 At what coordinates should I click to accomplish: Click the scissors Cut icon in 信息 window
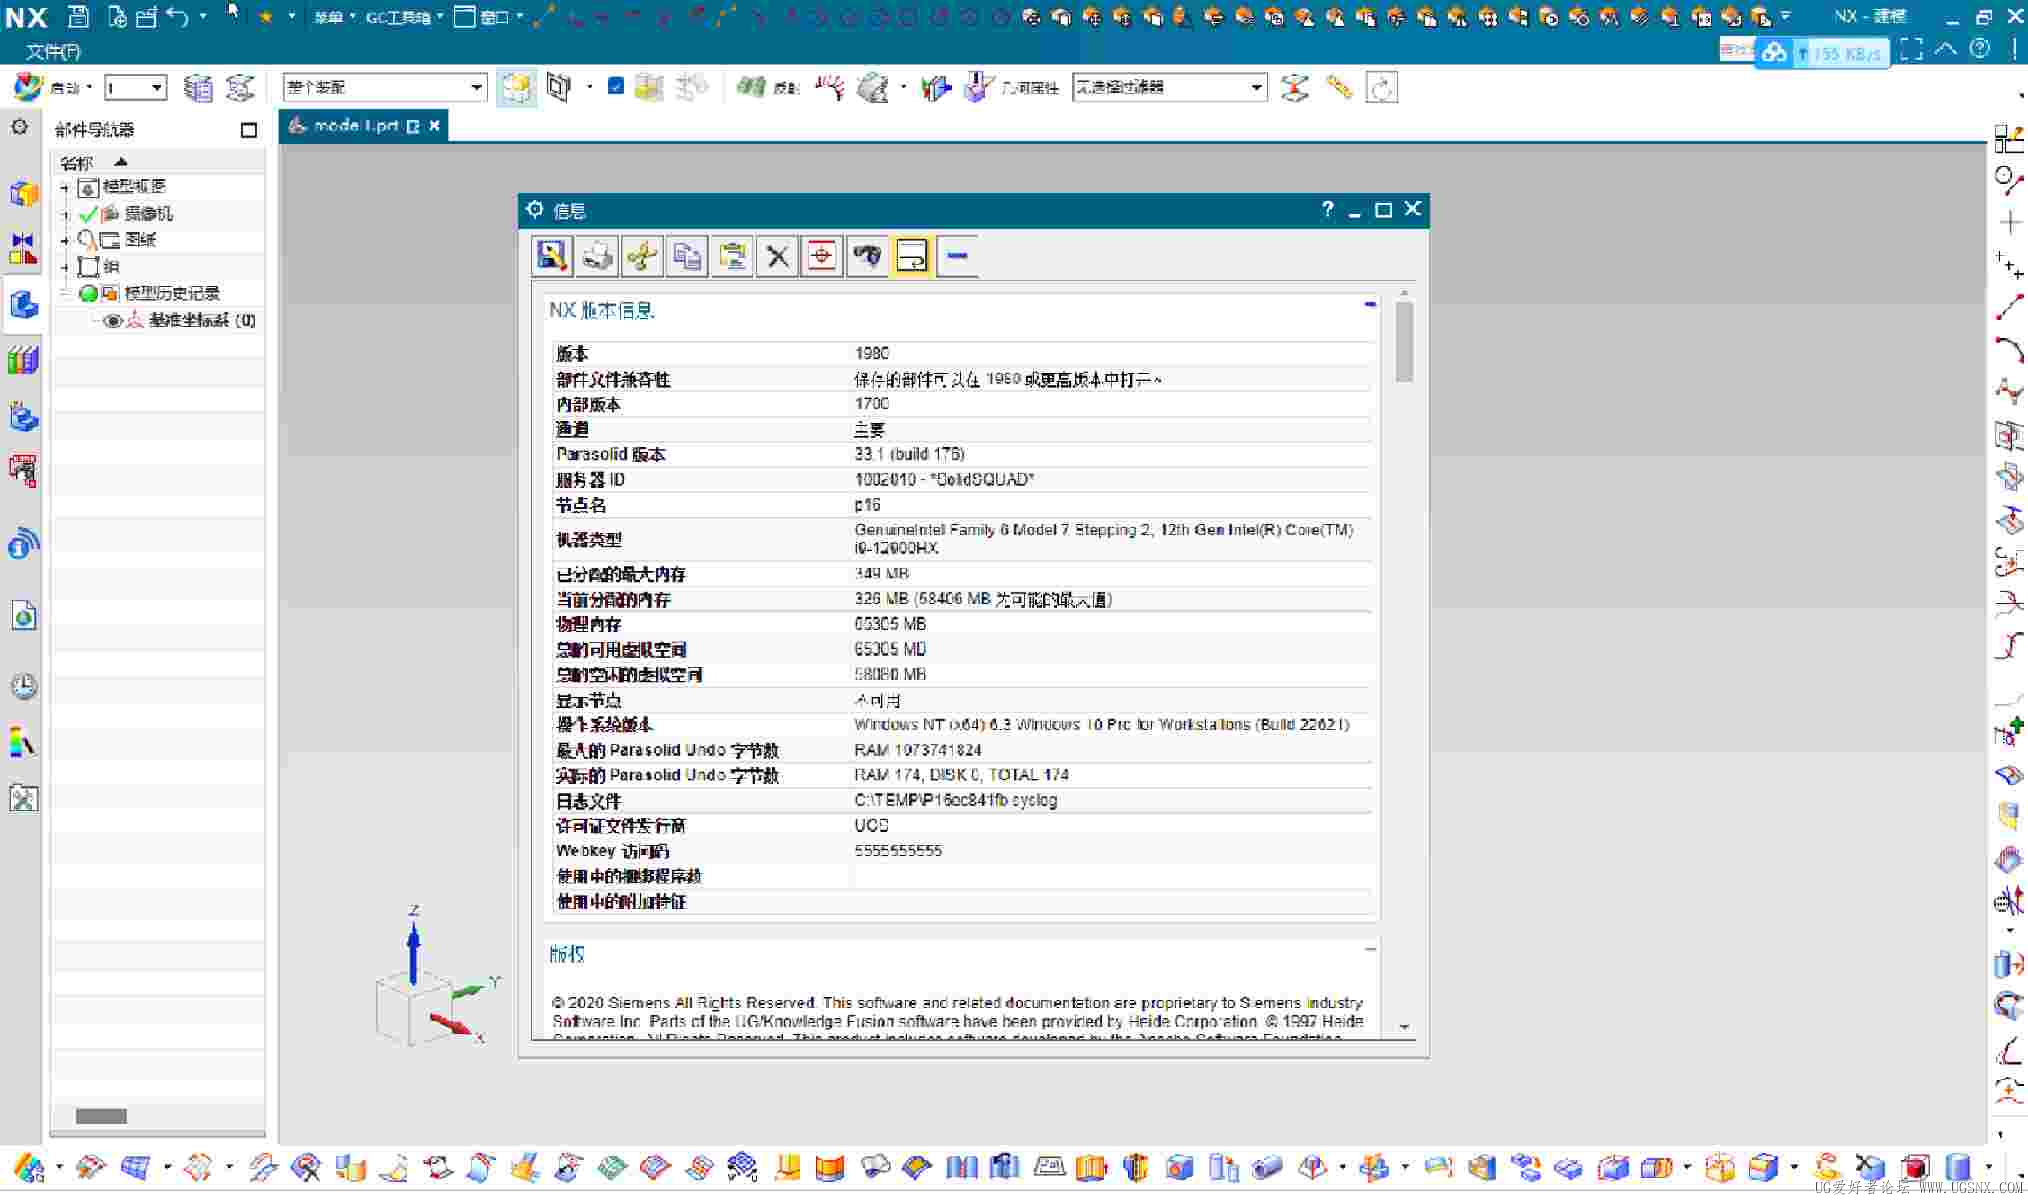point(642,256)
